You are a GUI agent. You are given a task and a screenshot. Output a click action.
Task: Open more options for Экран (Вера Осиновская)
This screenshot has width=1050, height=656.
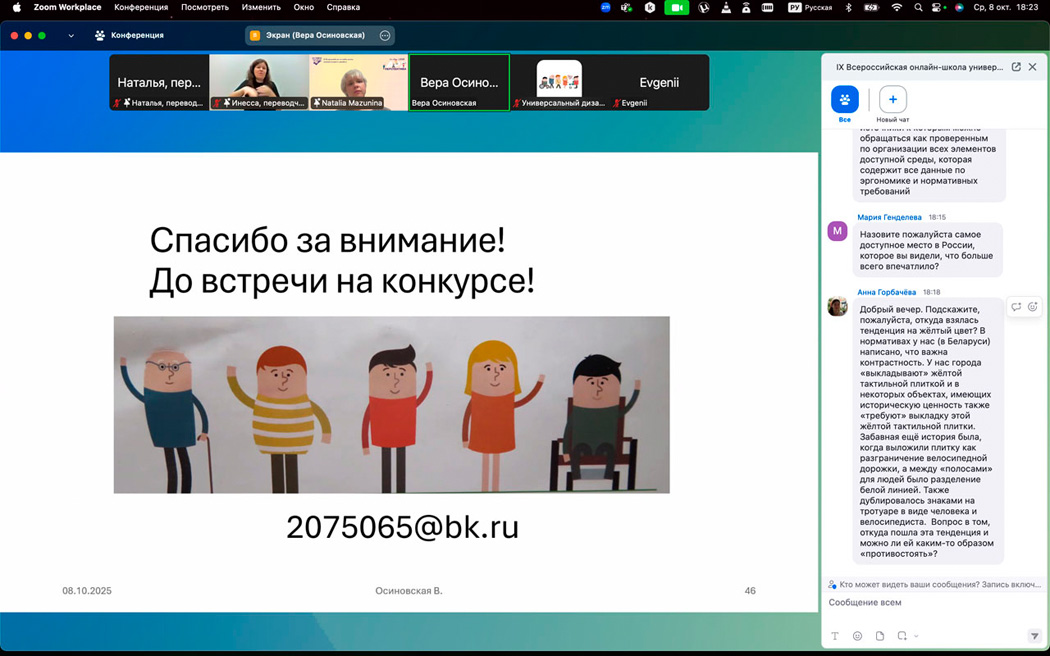tap(385, 36)
